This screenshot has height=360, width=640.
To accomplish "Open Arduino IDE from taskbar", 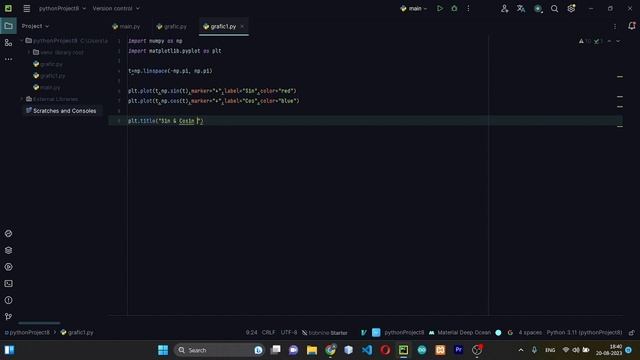I will tap(422, 350).
